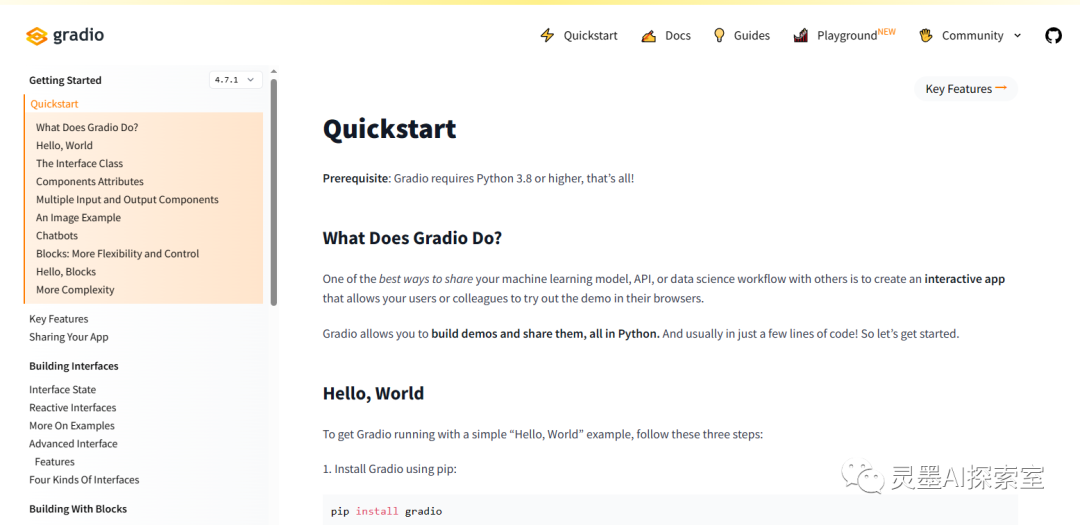This screenshot has height=525, width=1080.
Task: Click the sidebar vertical scrollbar
Action: [x=274, y=190]
